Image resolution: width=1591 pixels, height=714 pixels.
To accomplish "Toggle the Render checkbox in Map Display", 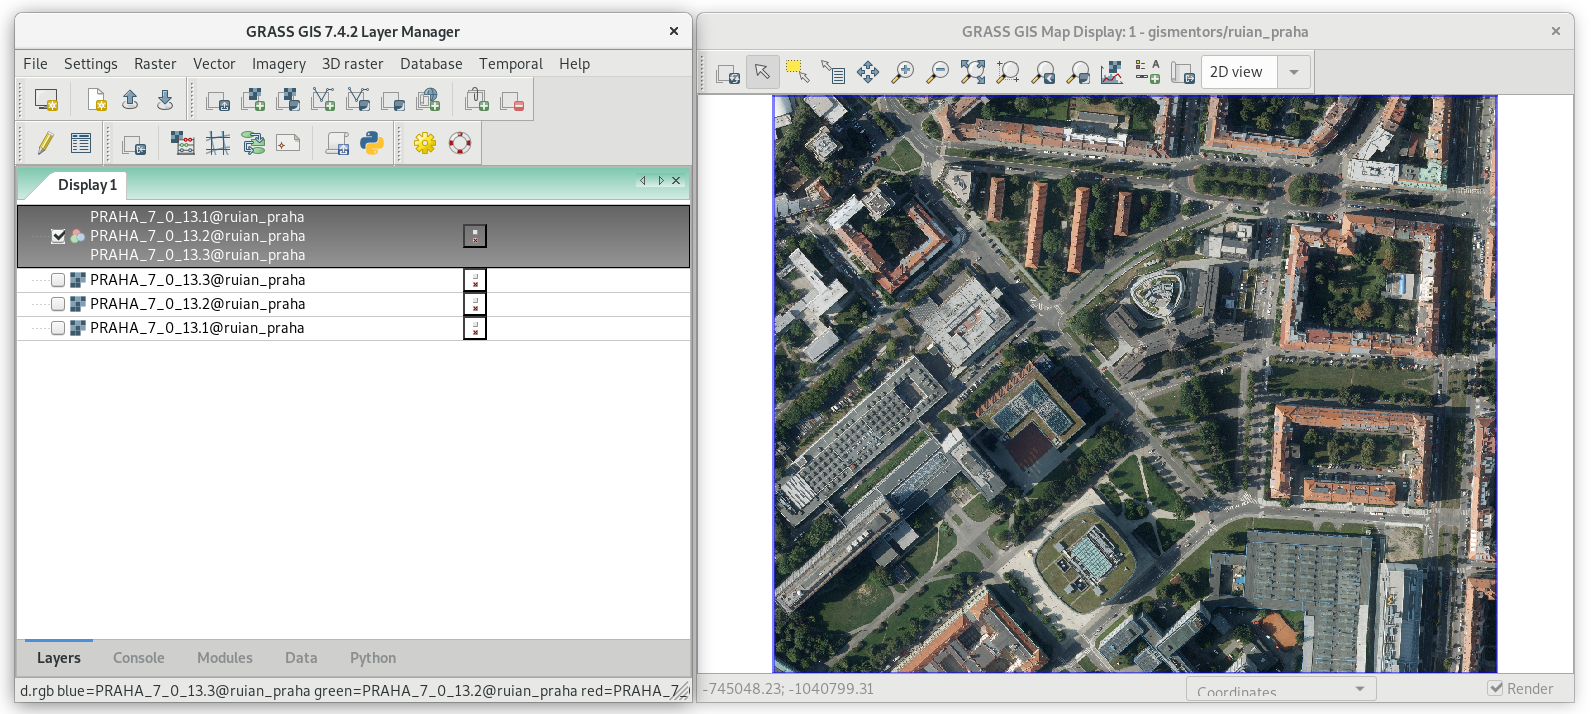I will [1495, 688].
